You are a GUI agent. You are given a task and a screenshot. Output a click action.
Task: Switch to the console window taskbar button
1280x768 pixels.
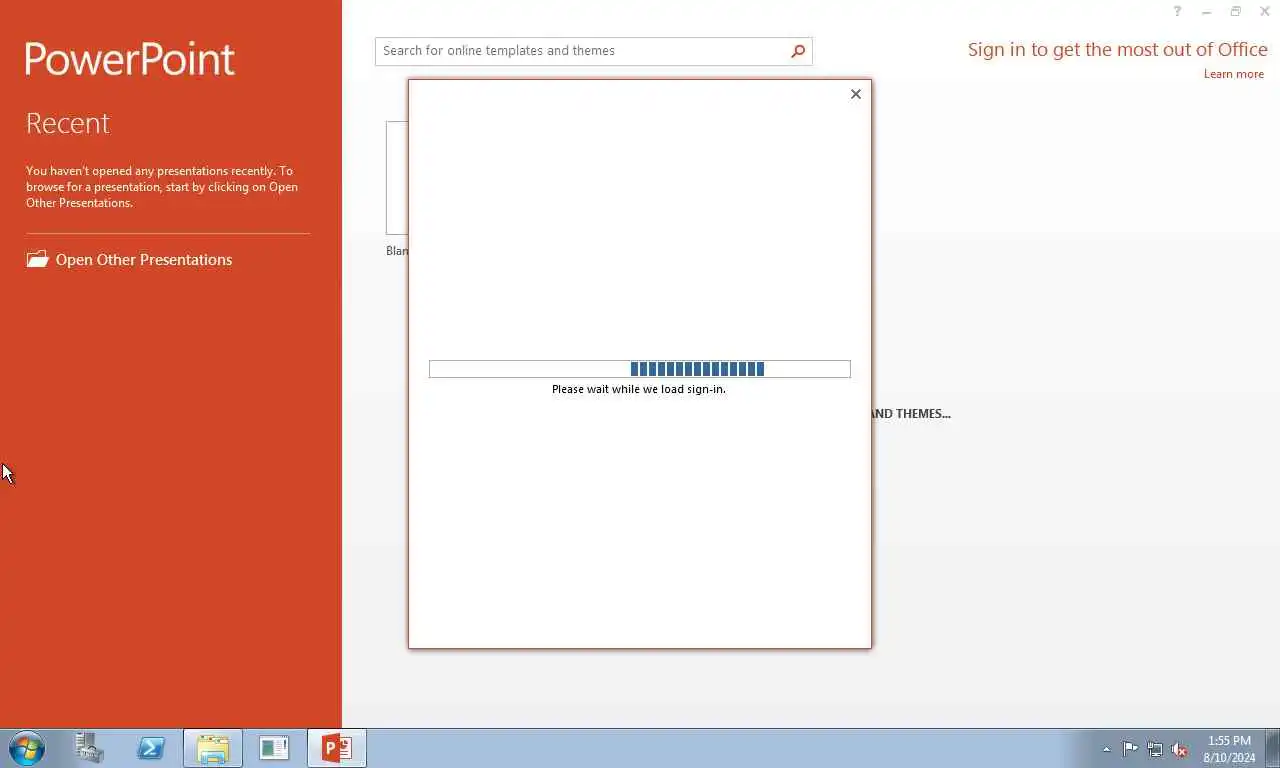point(274,748)
